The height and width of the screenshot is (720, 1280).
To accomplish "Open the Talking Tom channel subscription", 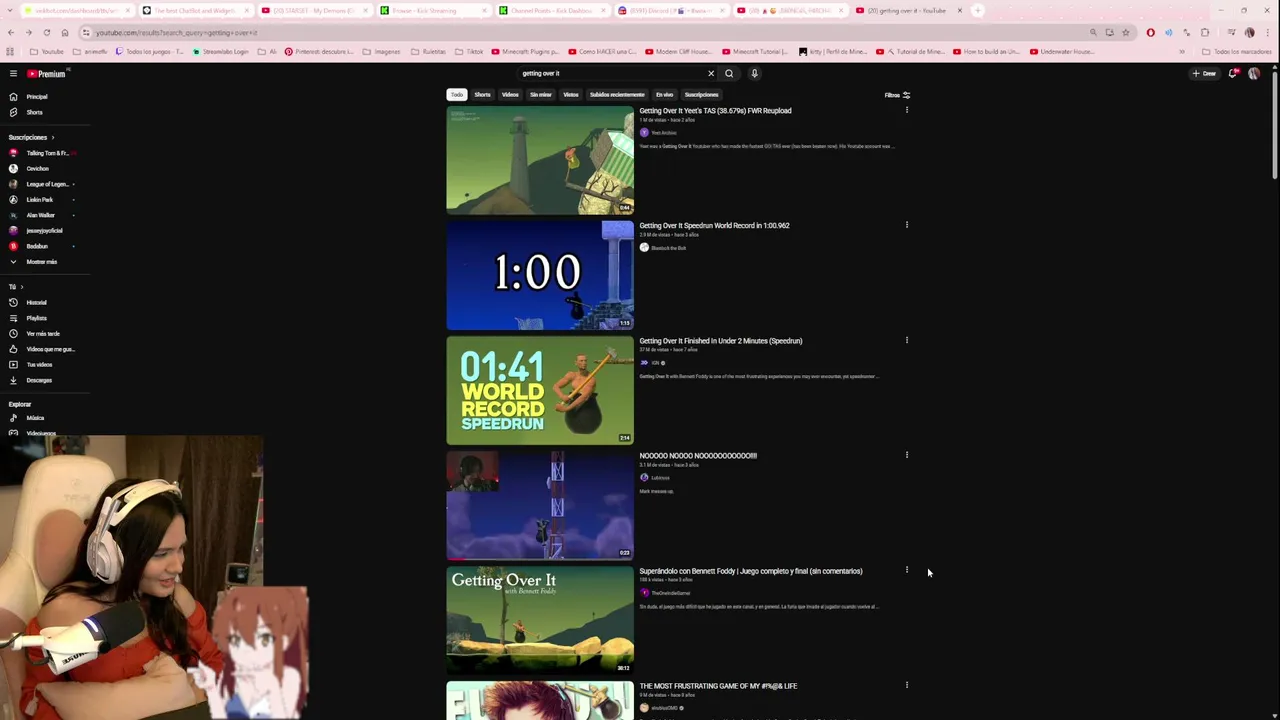I will coord(45,153).
